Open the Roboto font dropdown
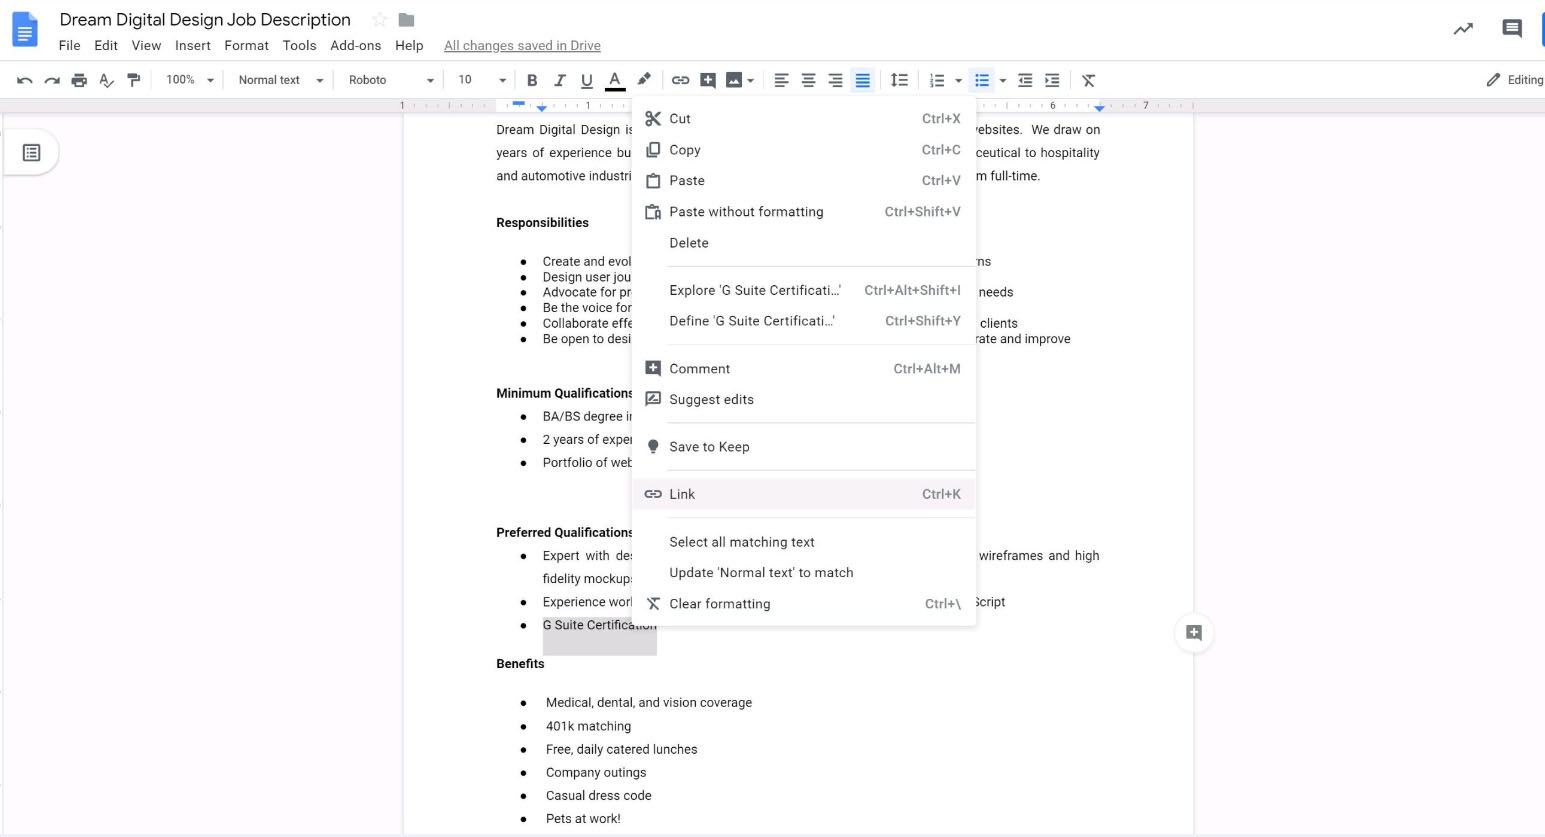This screenshot has height=837, width=1545. [391, 80]
